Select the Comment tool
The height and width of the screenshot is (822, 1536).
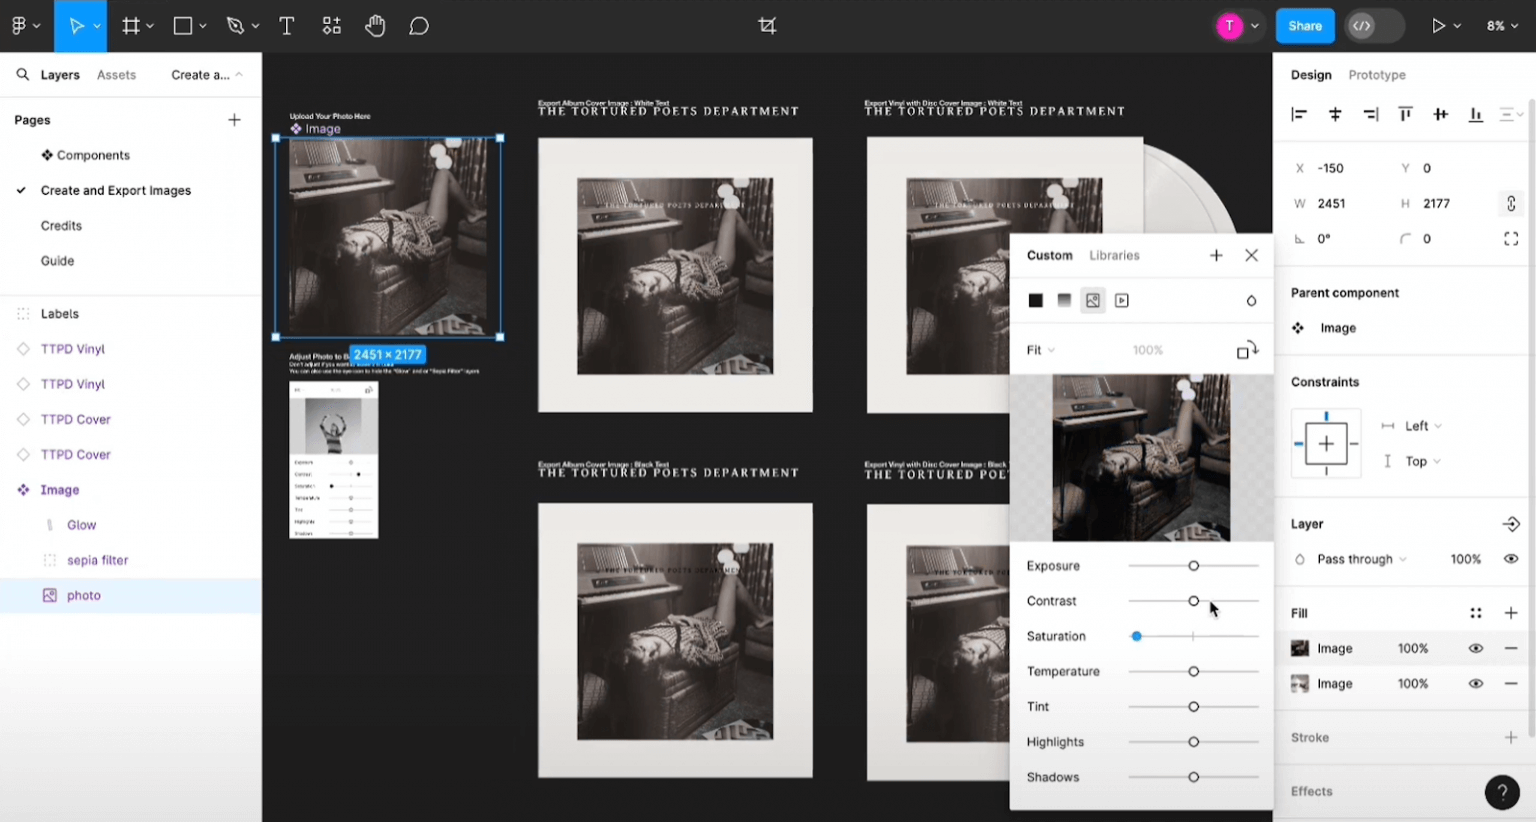coord(419,26)
